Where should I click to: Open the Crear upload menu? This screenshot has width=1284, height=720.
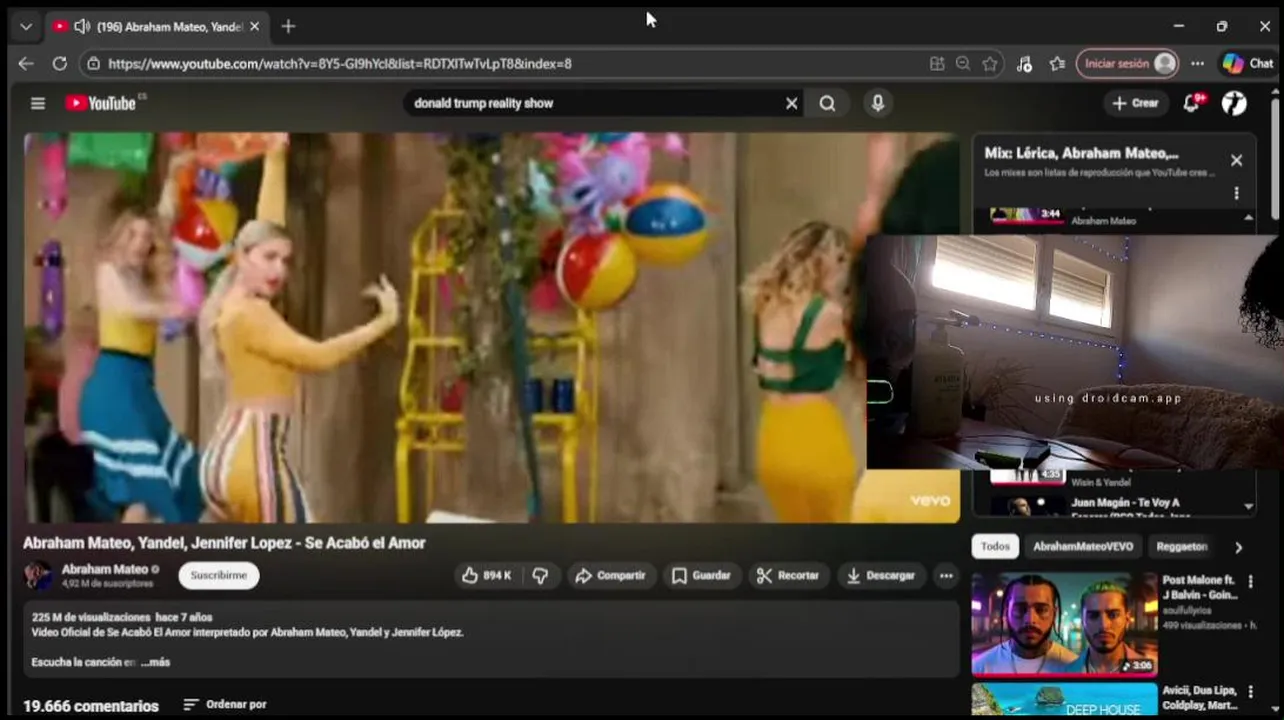pos(1135,103)
